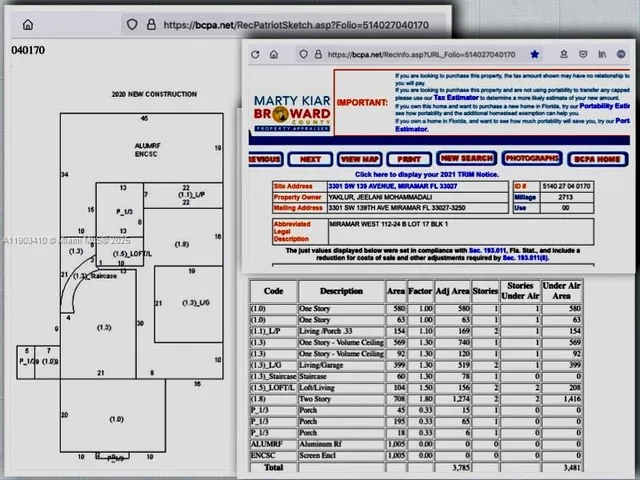640x480 pixels.
Task: Open the PHOTOGRAPHS page
Action: pos(531,159)
